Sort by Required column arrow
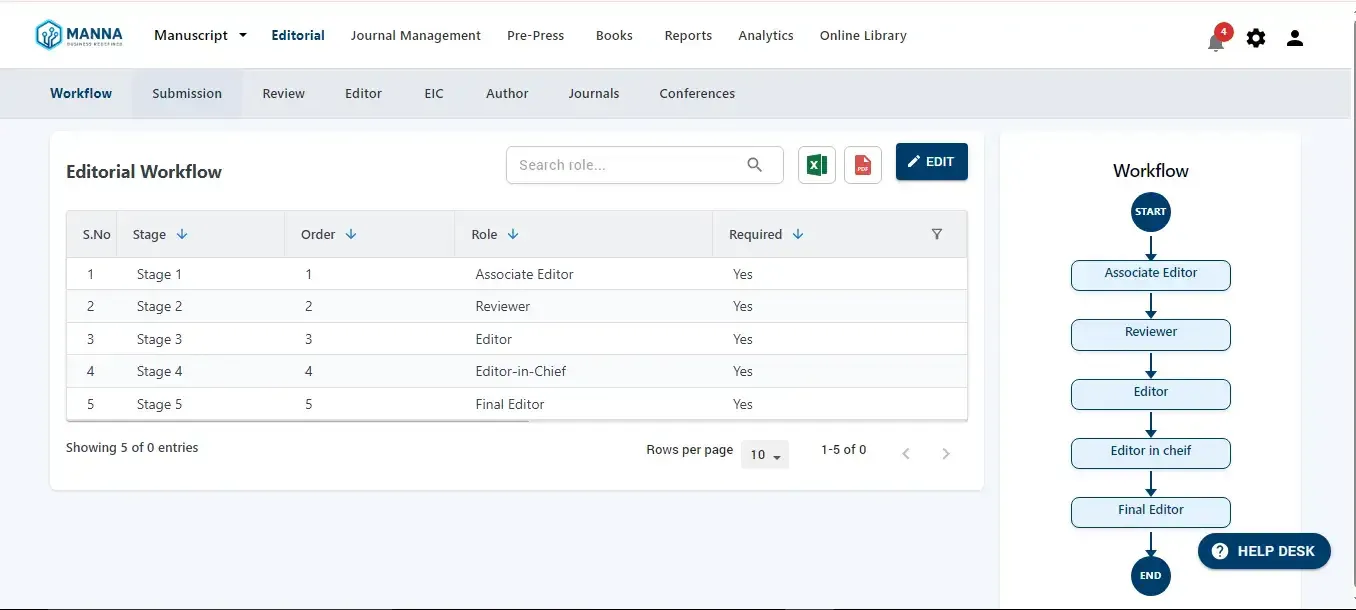 click(x=798, y=234)
